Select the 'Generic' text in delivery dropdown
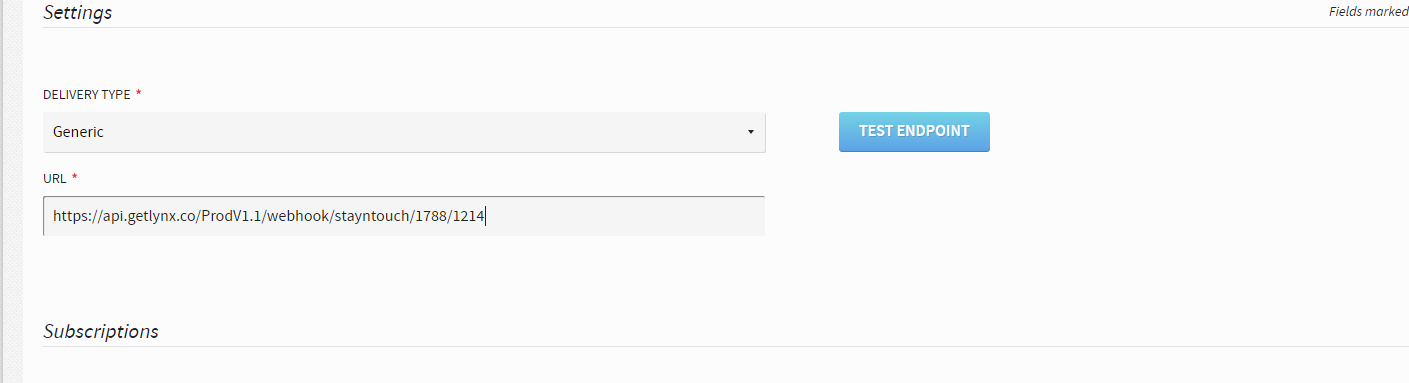The height and width of the screenshot is (383, 1409). click(78, 132)
